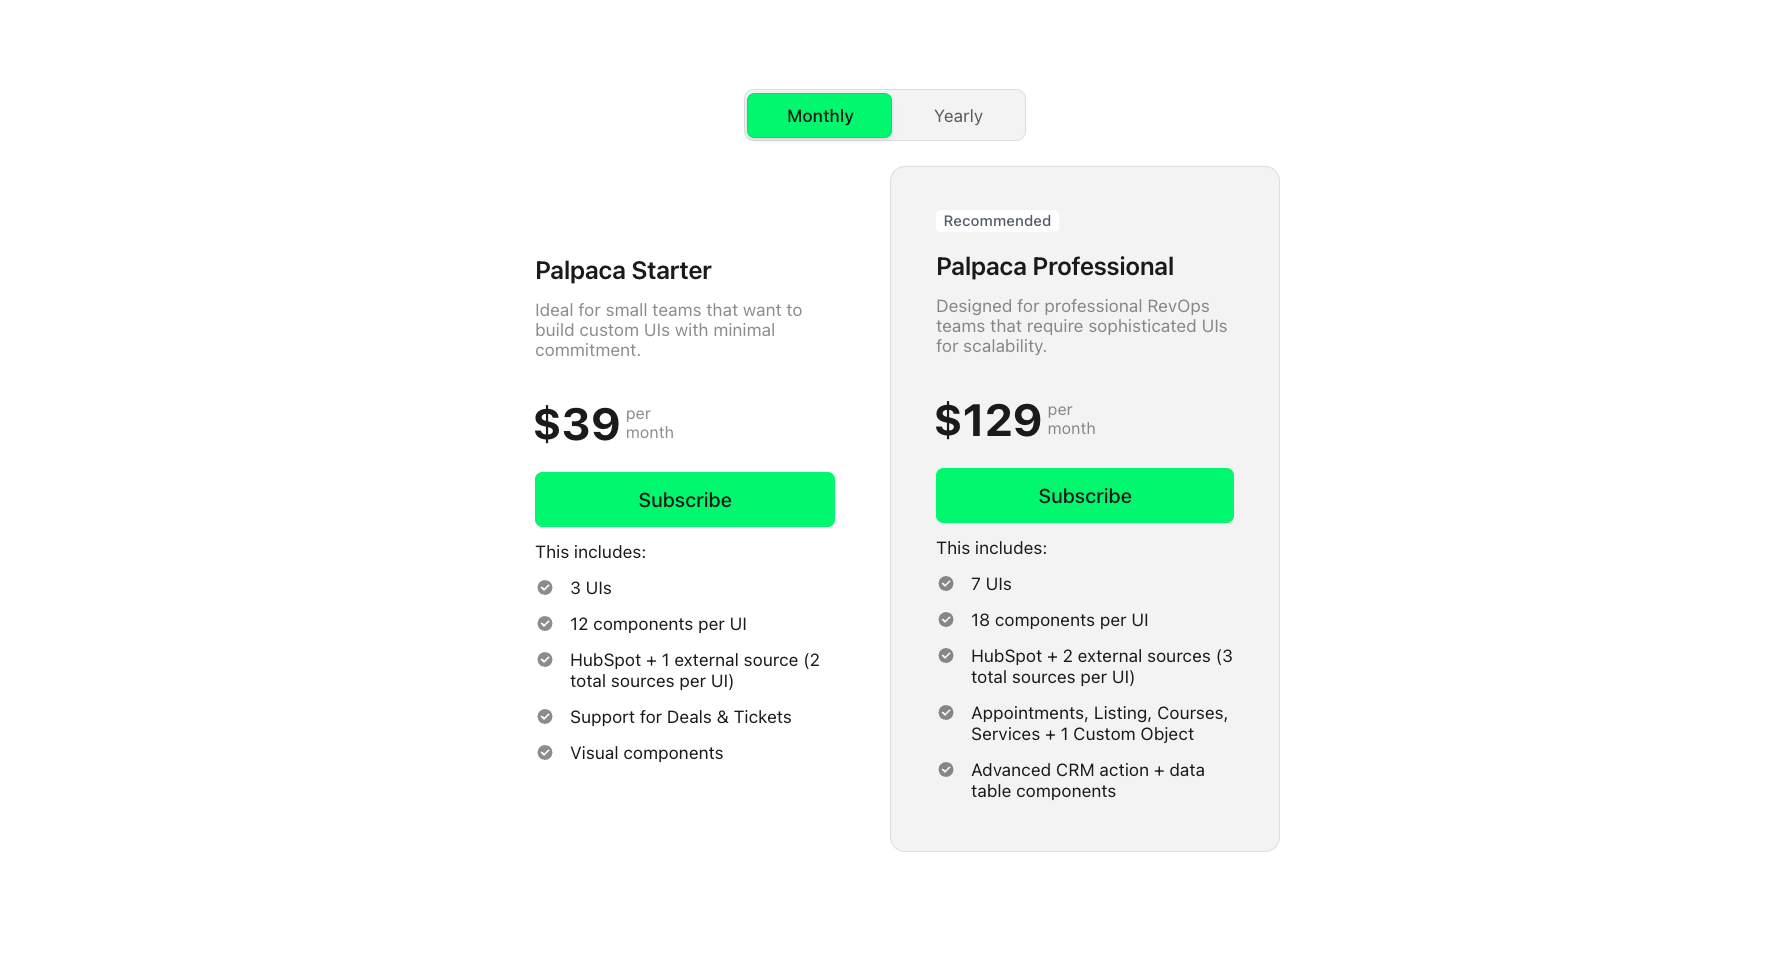This screenshot has height=976, width=1790.
Task: Click the $39 per month price
Action: click(578, 424)
